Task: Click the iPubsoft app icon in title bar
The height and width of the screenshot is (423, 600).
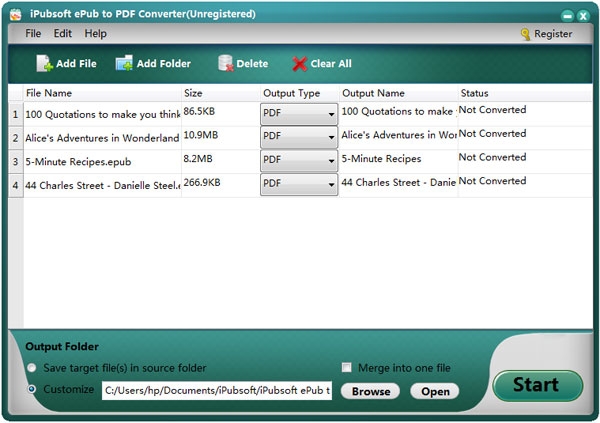Action: pyautogui.click(x=16, y=15)
